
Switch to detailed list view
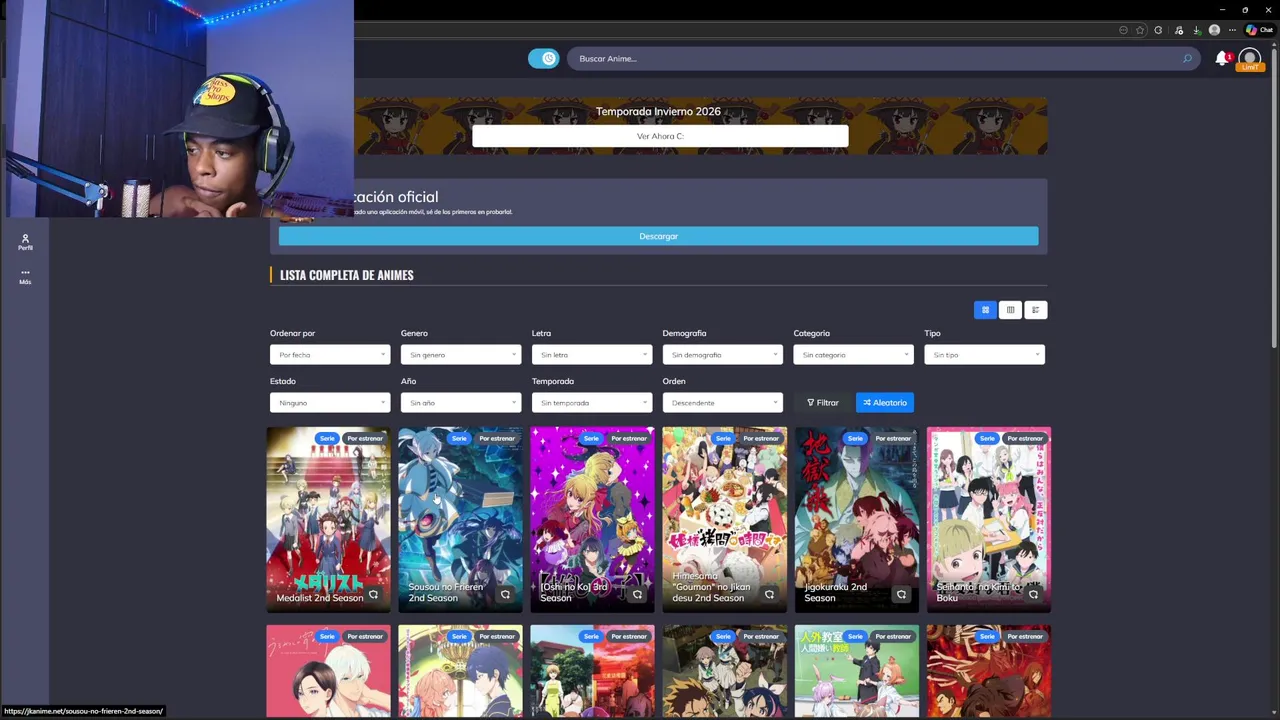click(x=1035, y=310)
